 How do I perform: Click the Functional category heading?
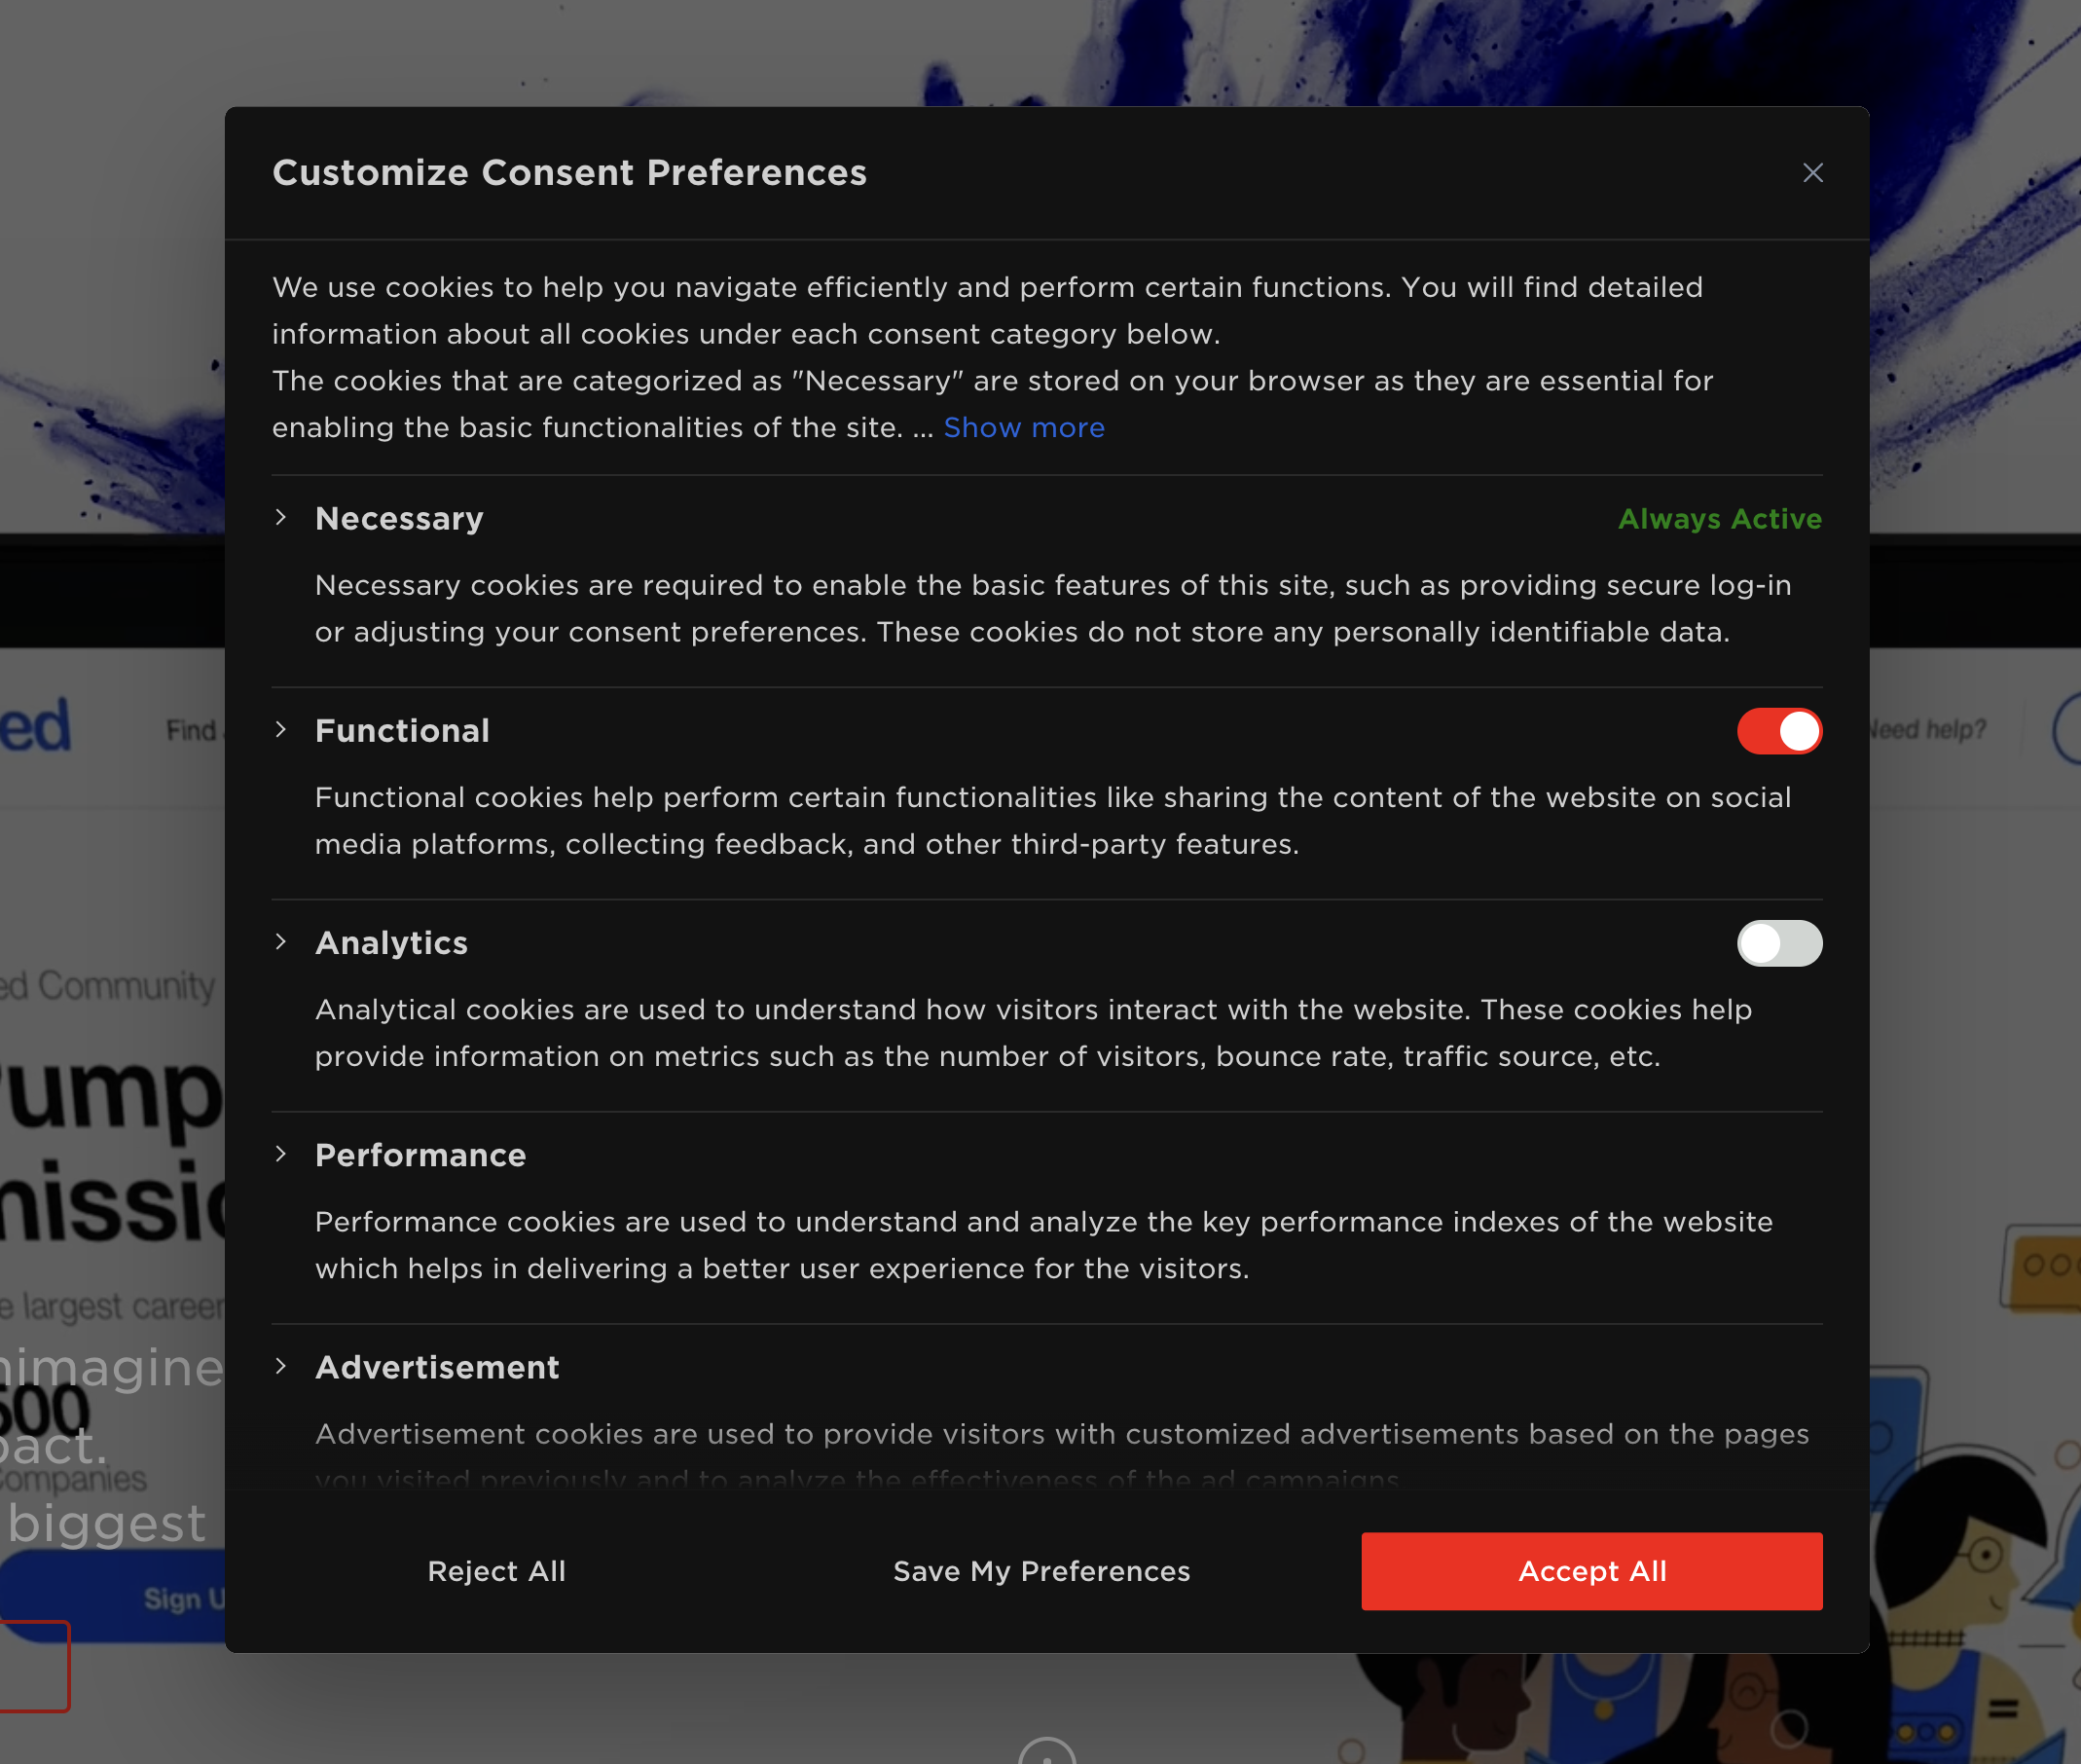coord(402,731)
